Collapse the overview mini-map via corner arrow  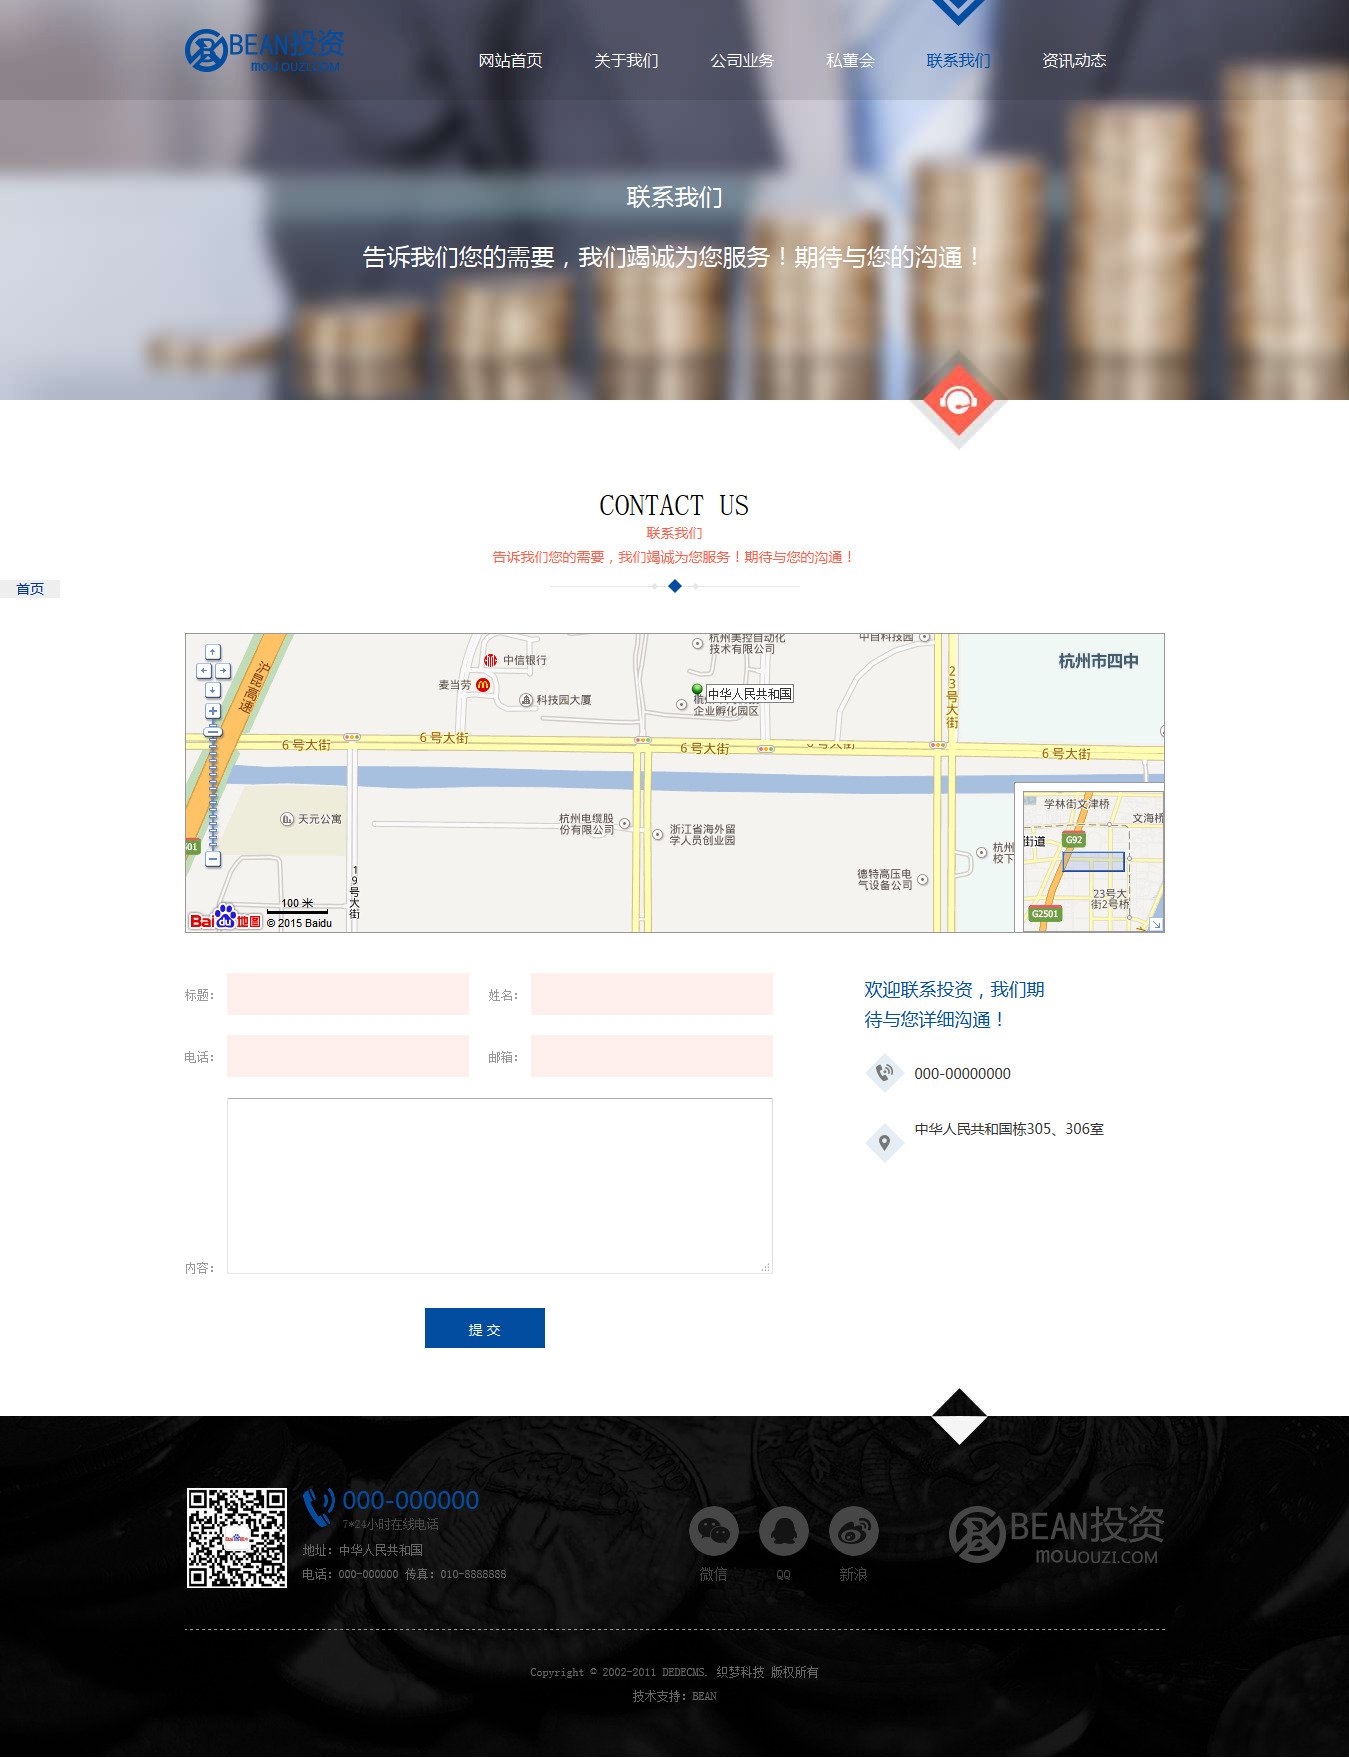point(1156,924)
